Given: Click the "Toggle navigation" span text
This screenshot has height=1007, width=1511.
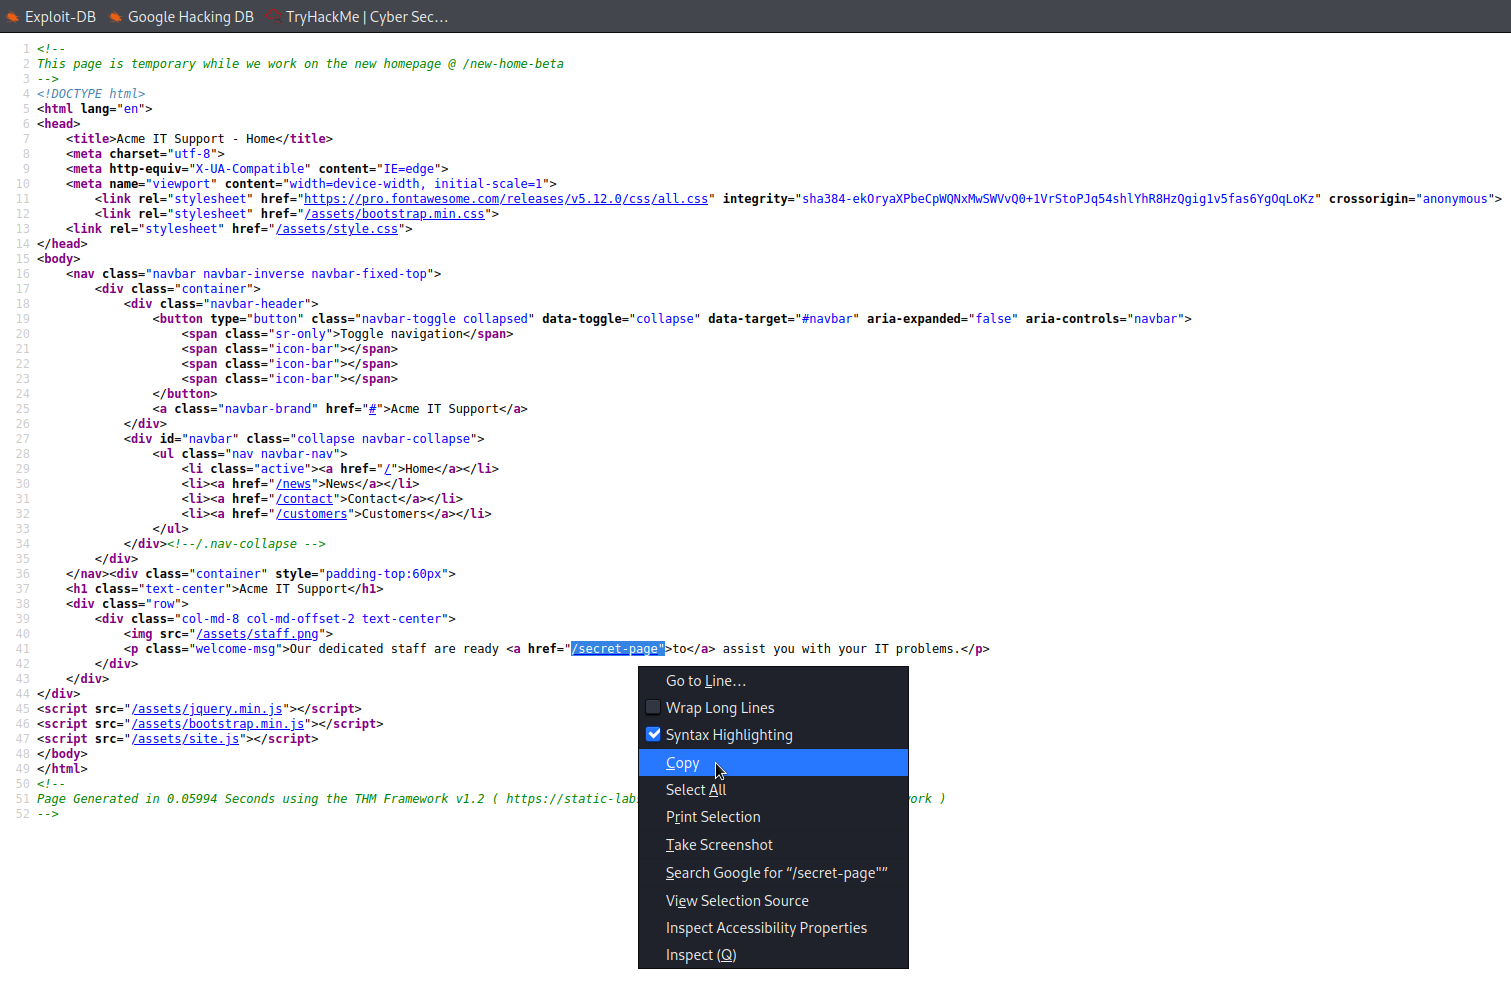Looking at the screenshot, I should click(402, 334).
